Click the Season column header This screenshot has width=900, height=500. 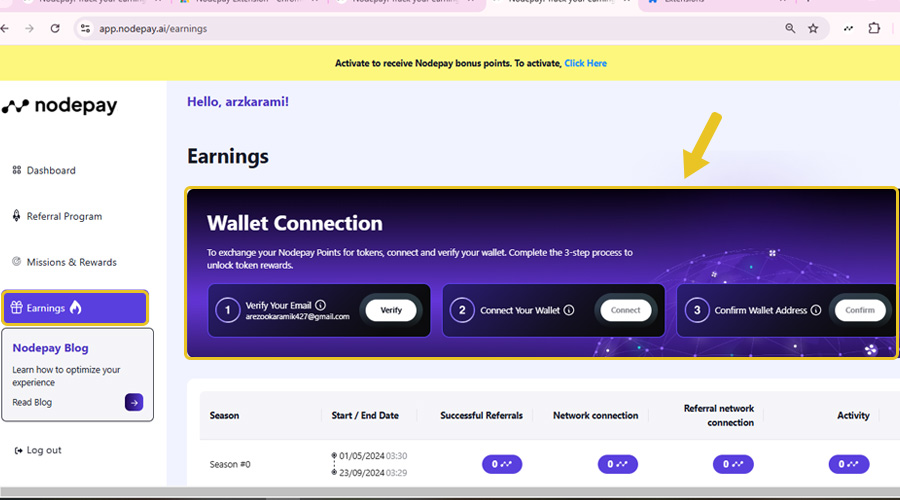pos(224,416)
